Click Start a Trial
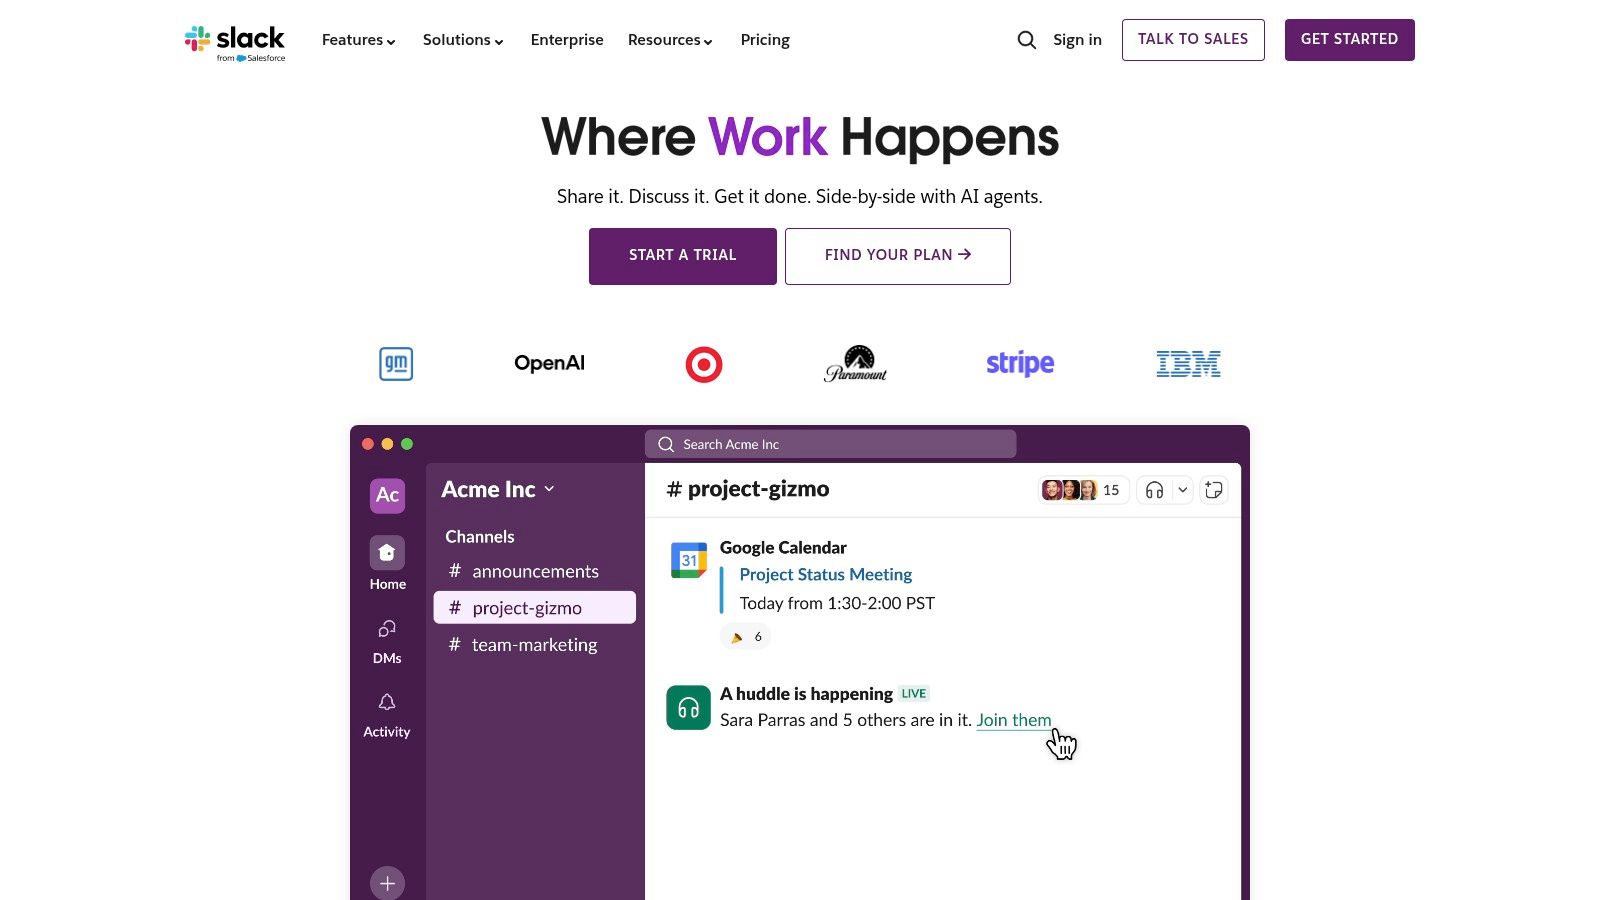1600x900 pixels. (683, 256)
